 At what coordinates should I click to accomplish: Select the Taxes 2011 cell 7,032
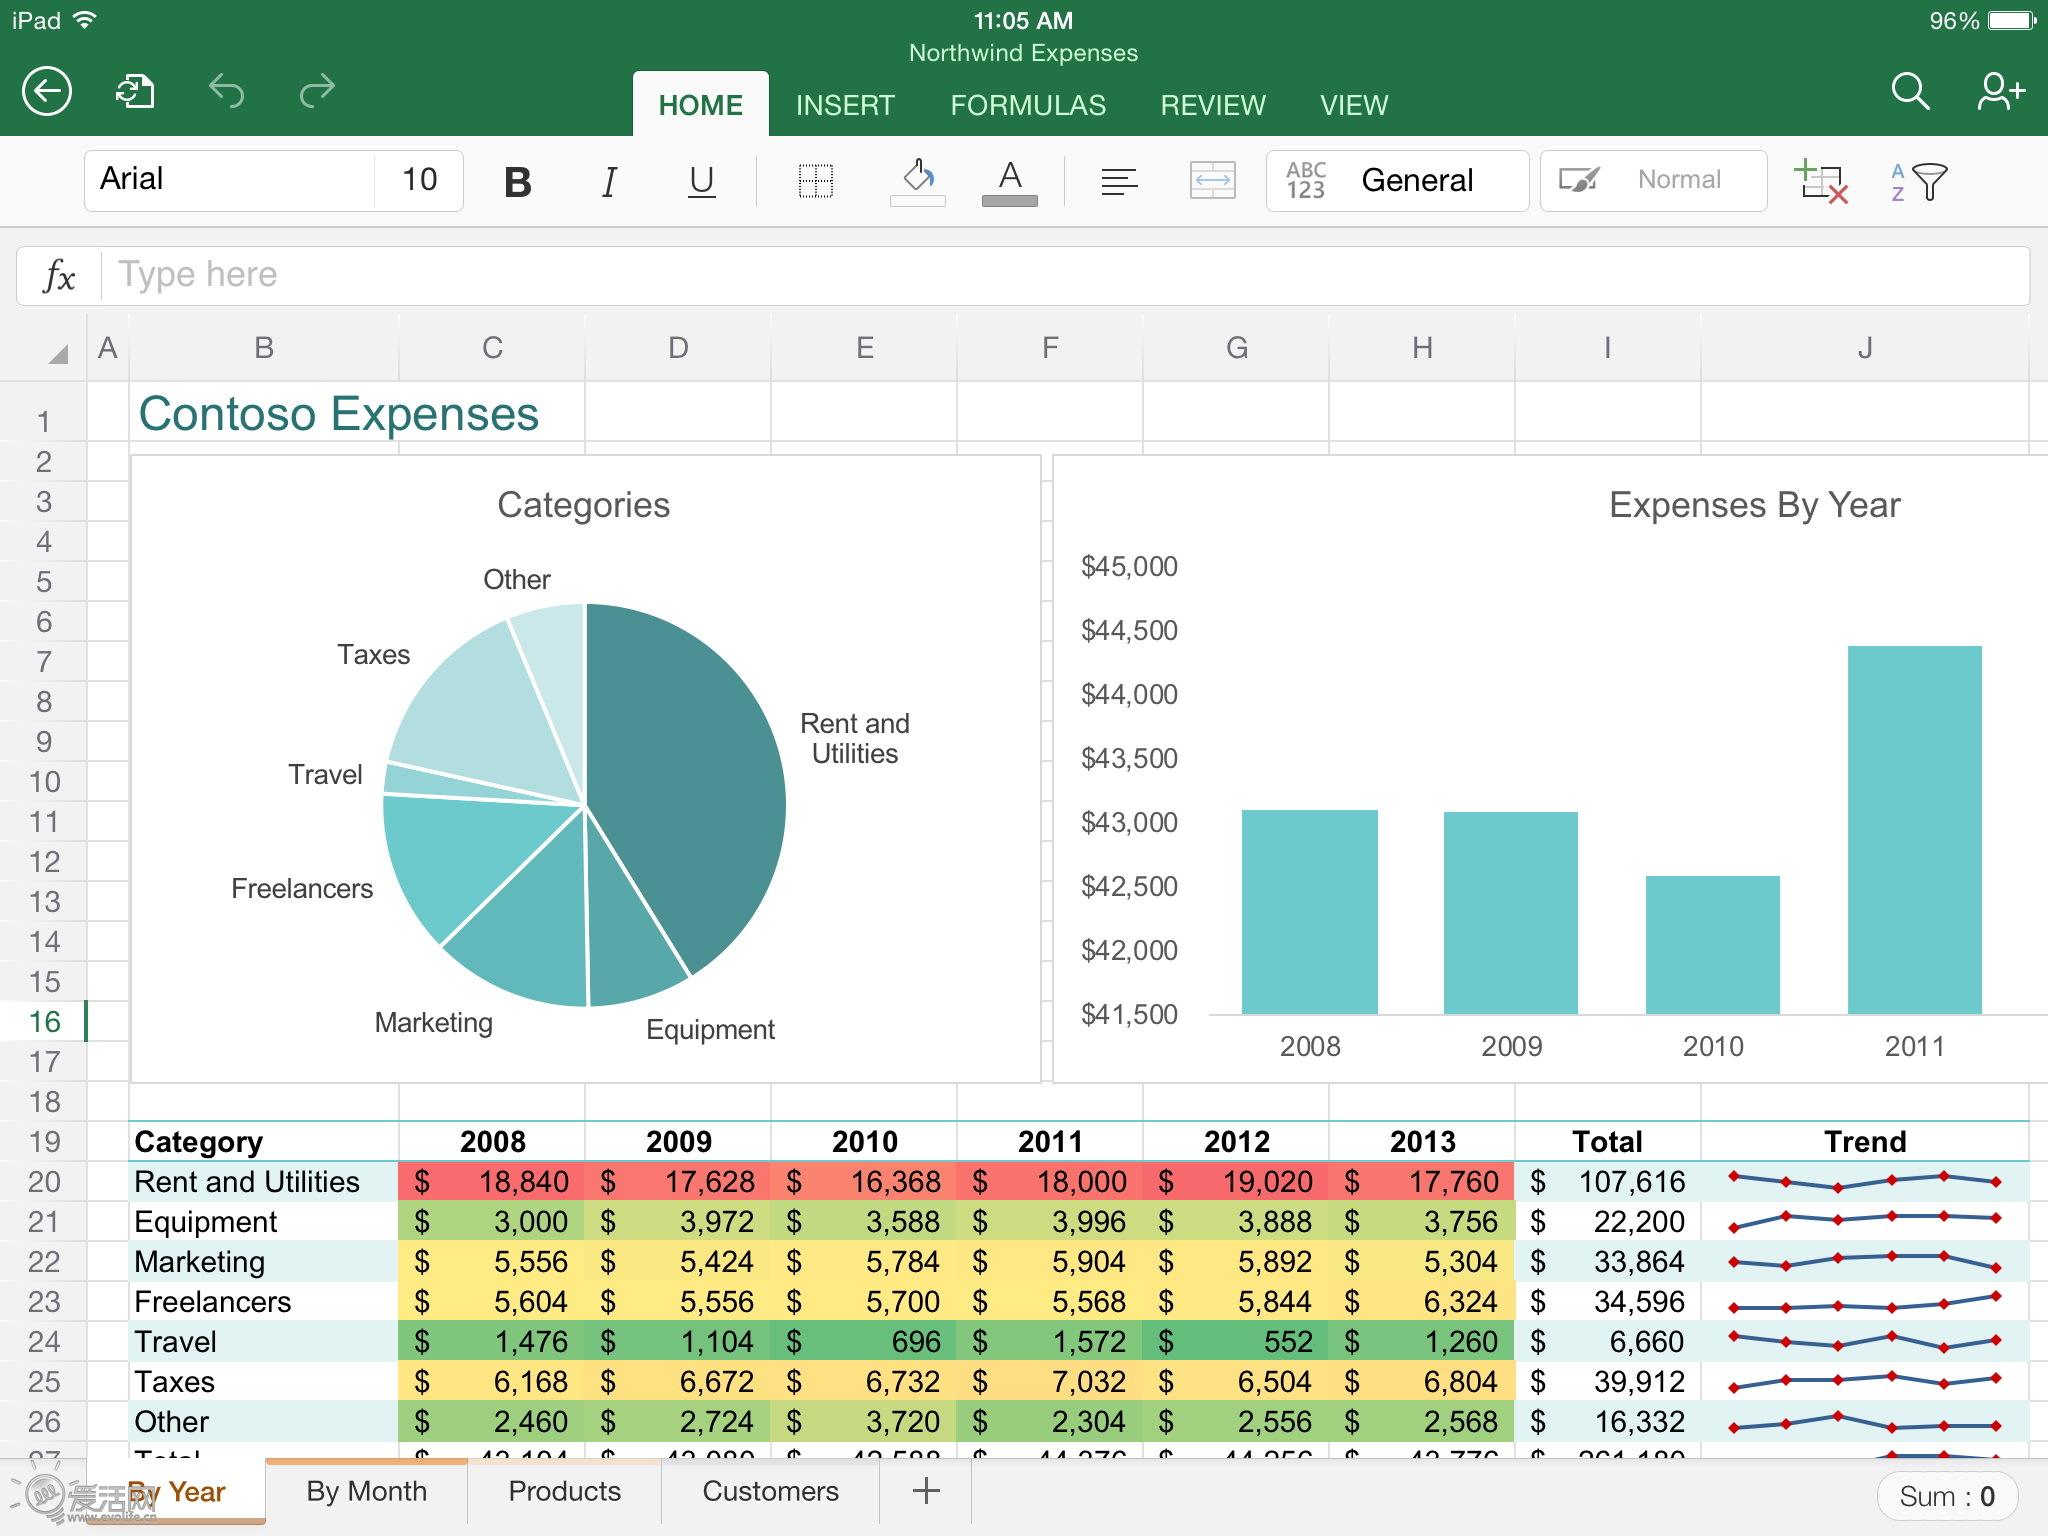point(1050,1381)
